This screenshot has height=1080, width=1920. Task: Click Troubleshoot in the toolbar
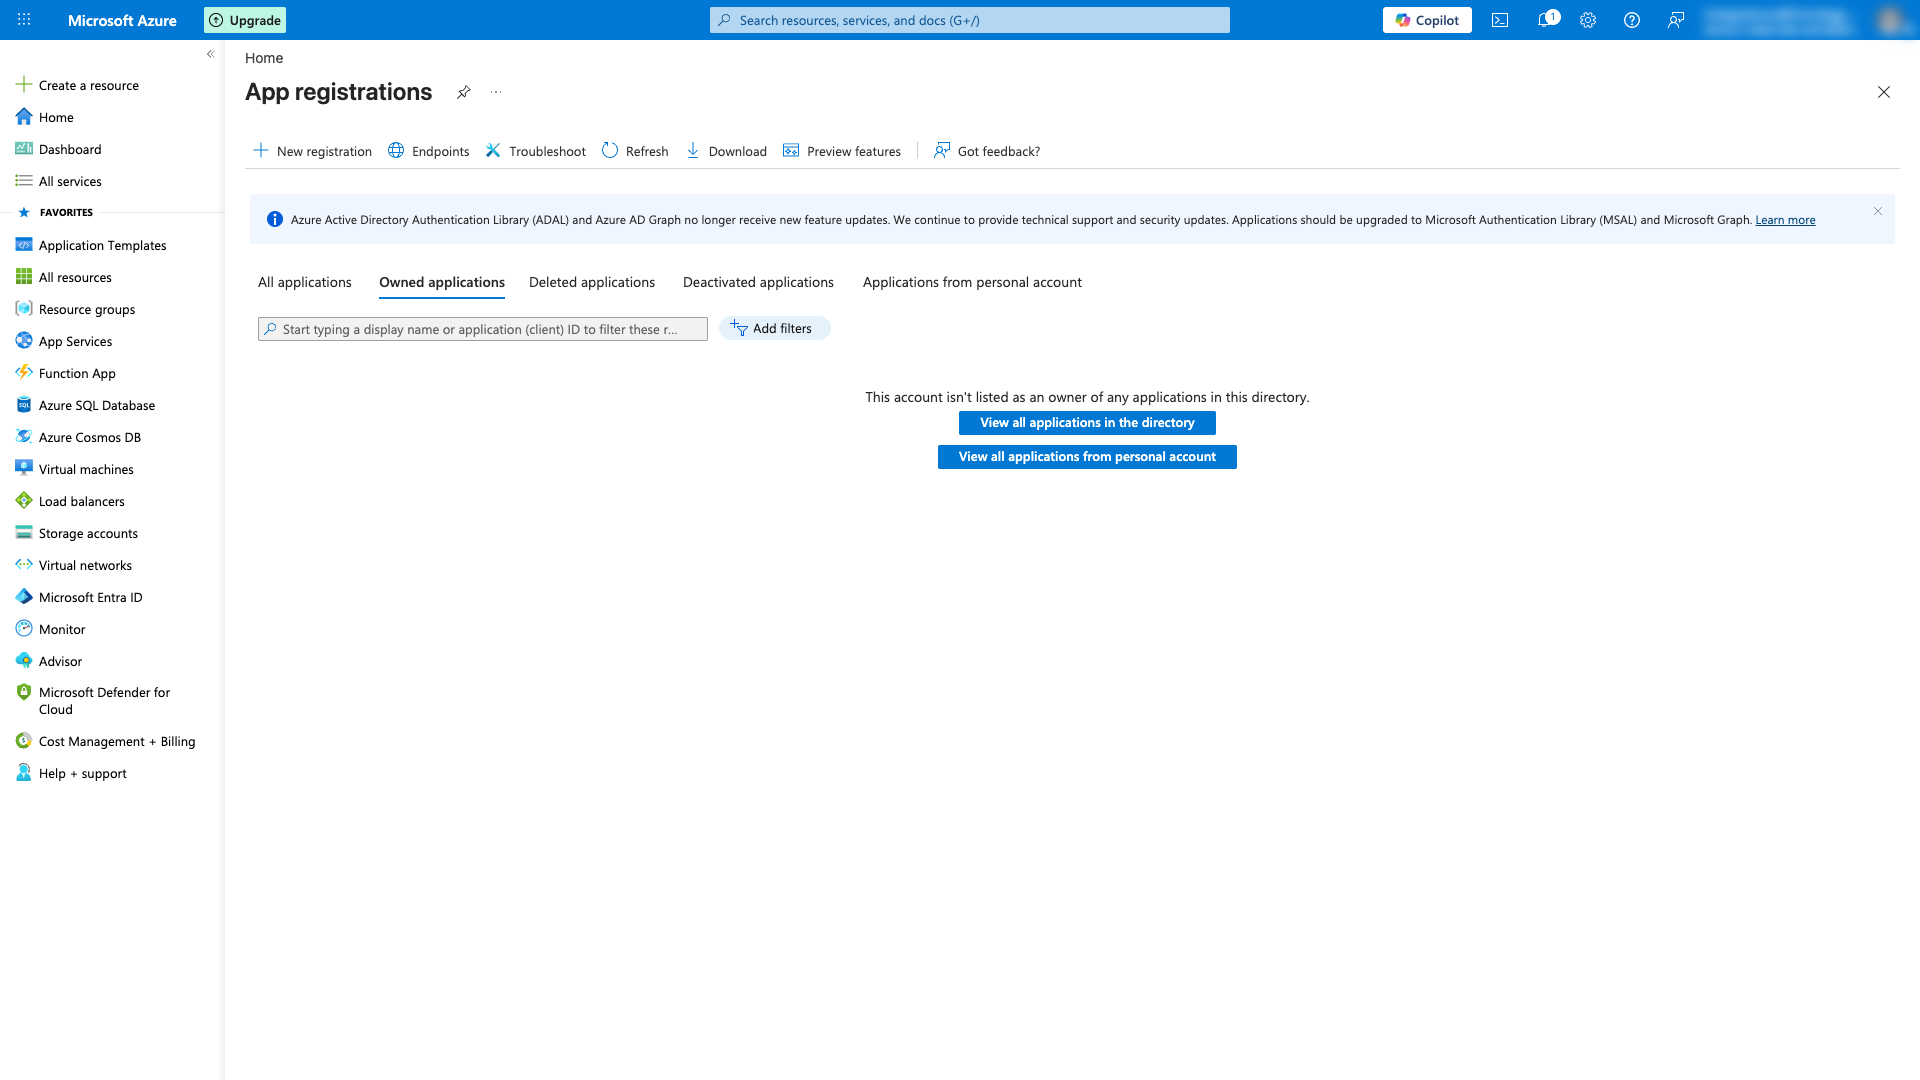point(536,151)
